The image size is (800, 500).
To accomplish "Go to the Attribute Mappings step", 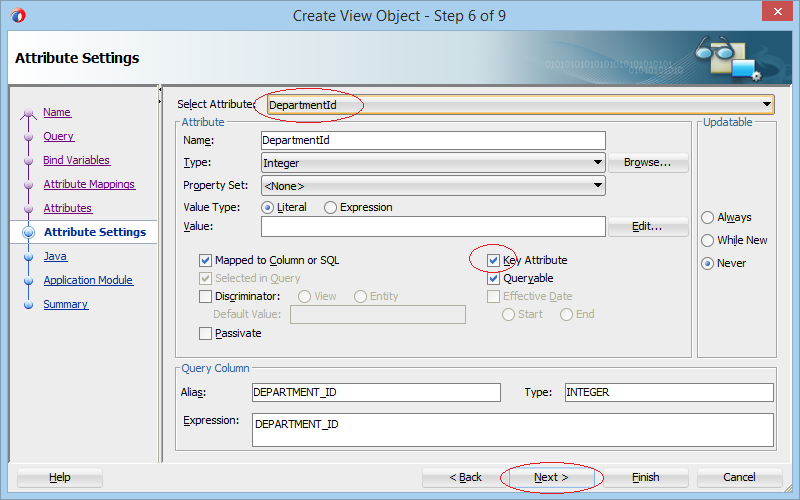I will pos(89,184).
